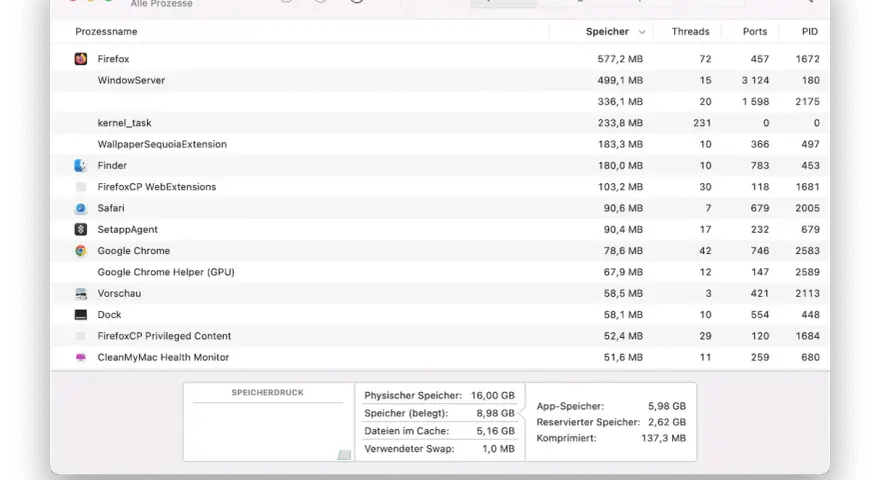Click the Vorschau (Preview) icon

(81, 294)
